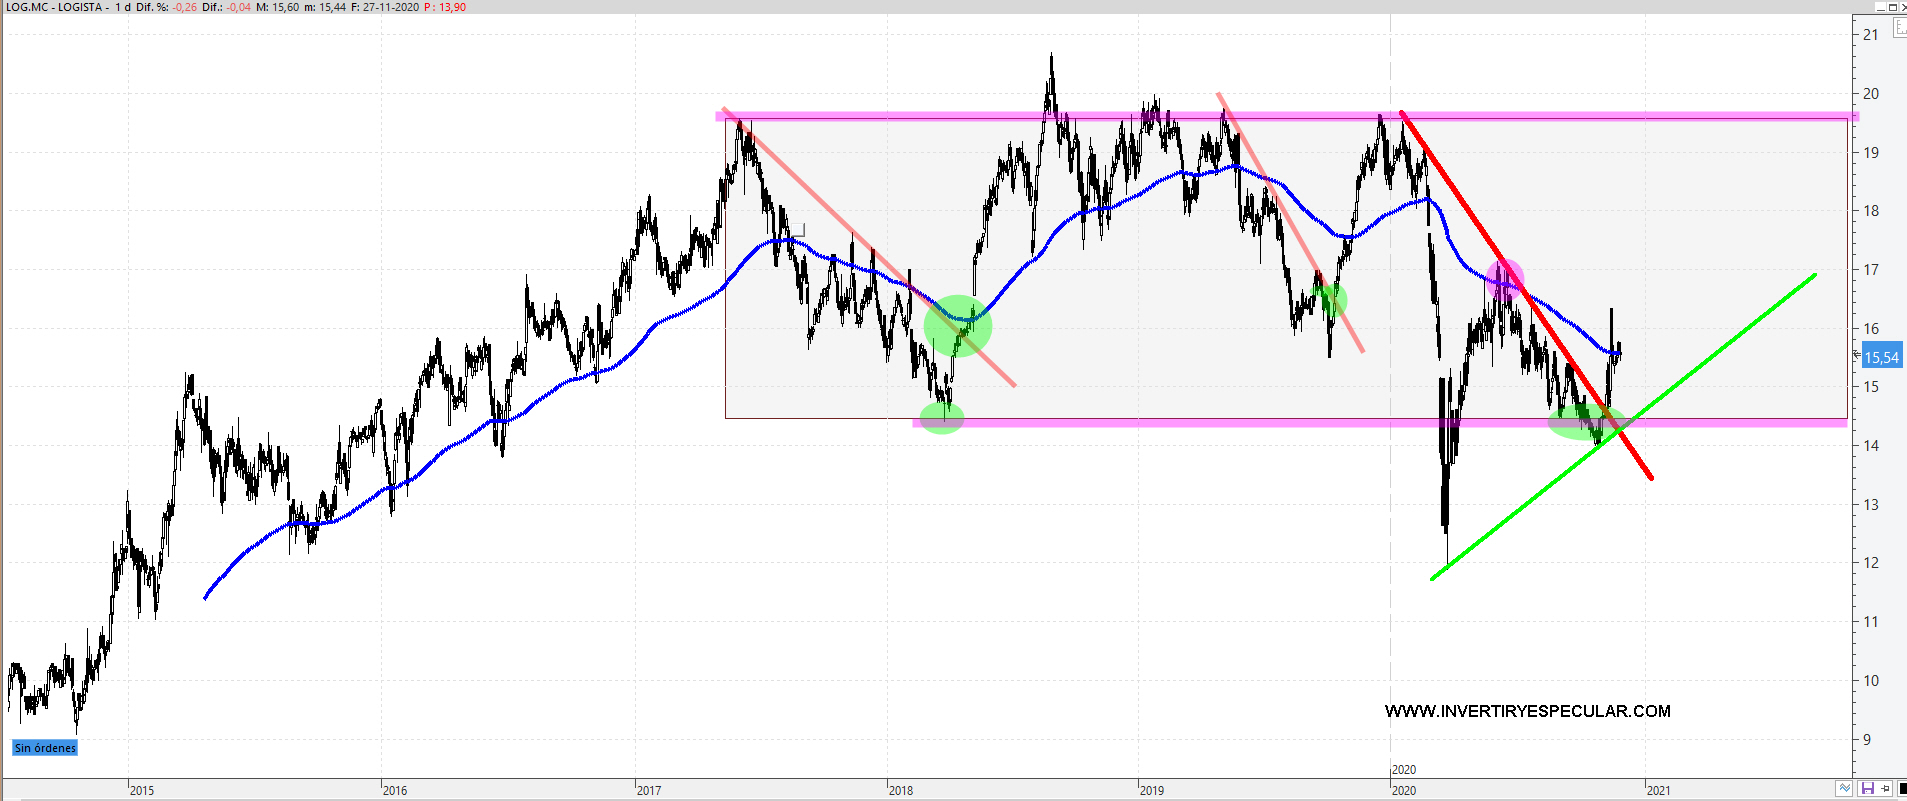Click the 'Sin órdenes' label
Screen dimensions: 1907x801
click(45, 748)
